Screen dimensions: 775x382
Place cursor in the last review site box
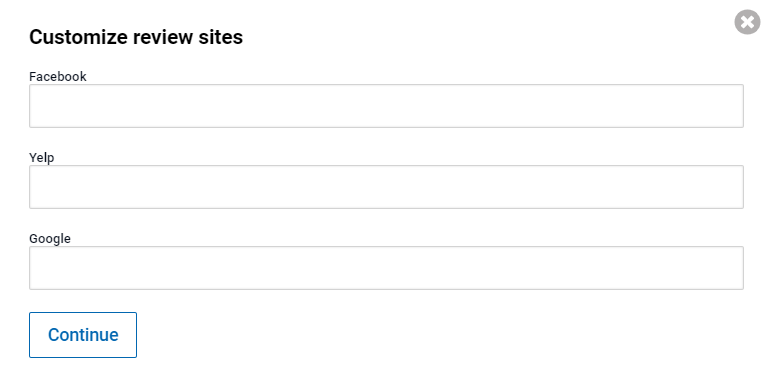click(386, 268)
